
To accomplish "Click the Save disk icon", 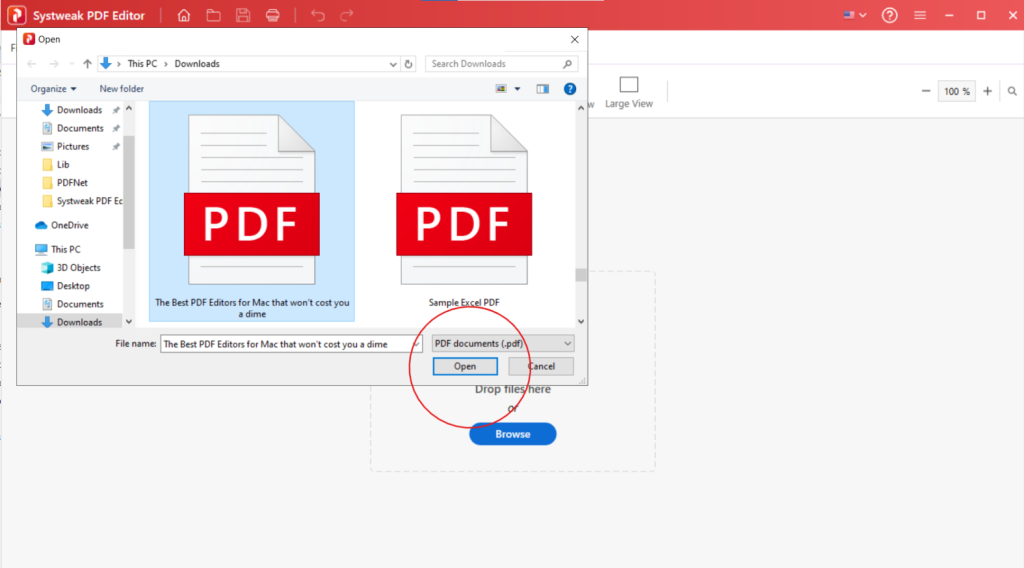I will click(x=243, y=15).
